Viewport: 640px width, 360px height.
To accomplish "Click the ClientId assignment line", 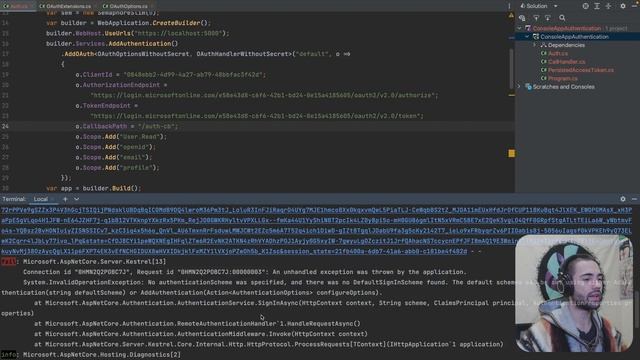I will coord(171,75).
